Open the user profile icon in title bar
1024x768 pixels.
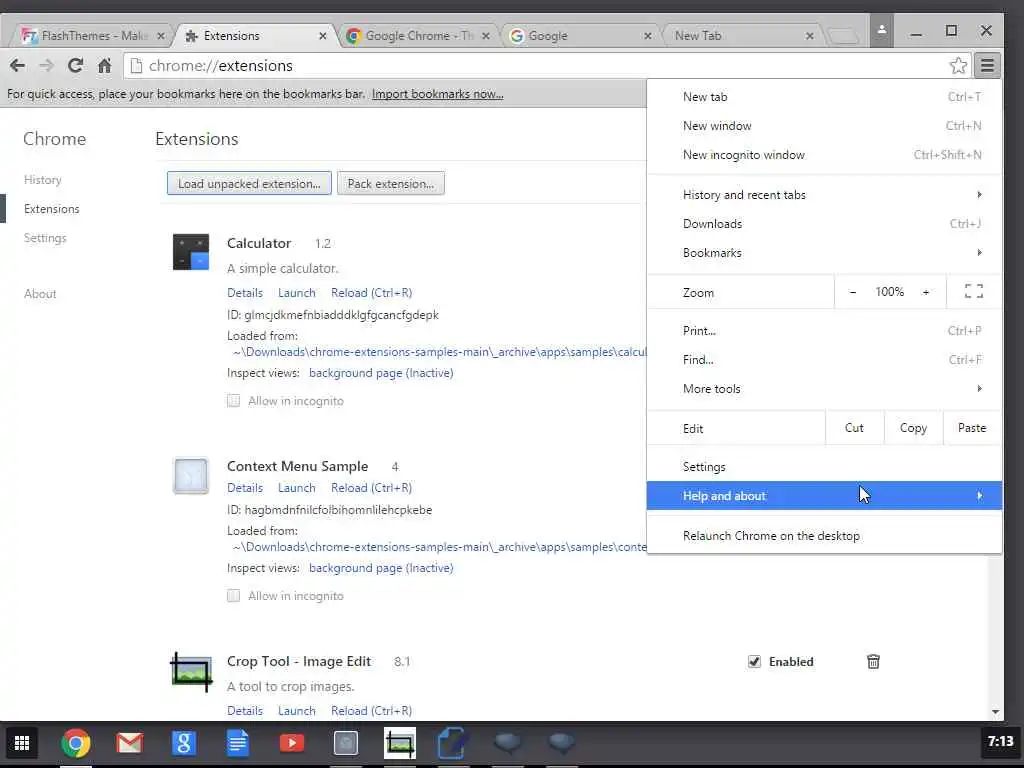pos(881,30)
